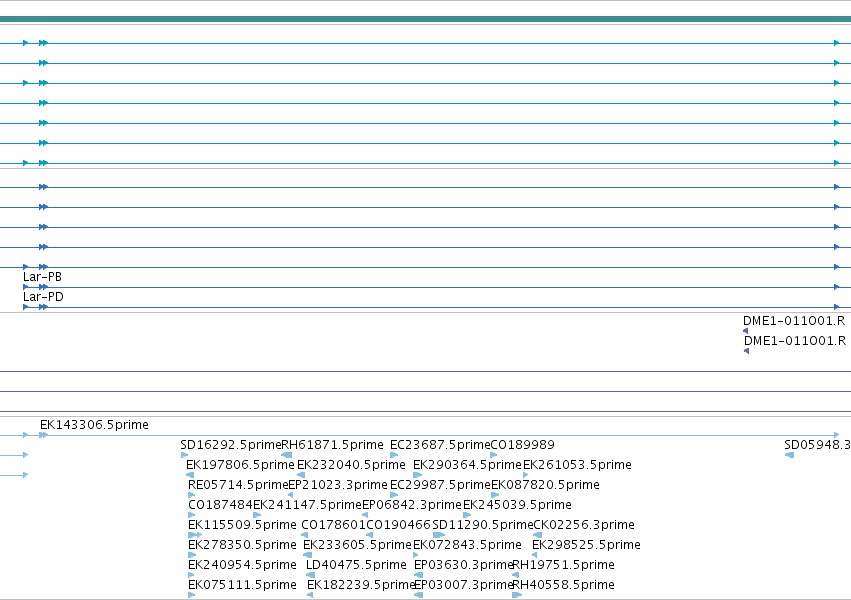
Task: Select purple arrow under upper DME1-011001.R
Action: click(746, 331)
